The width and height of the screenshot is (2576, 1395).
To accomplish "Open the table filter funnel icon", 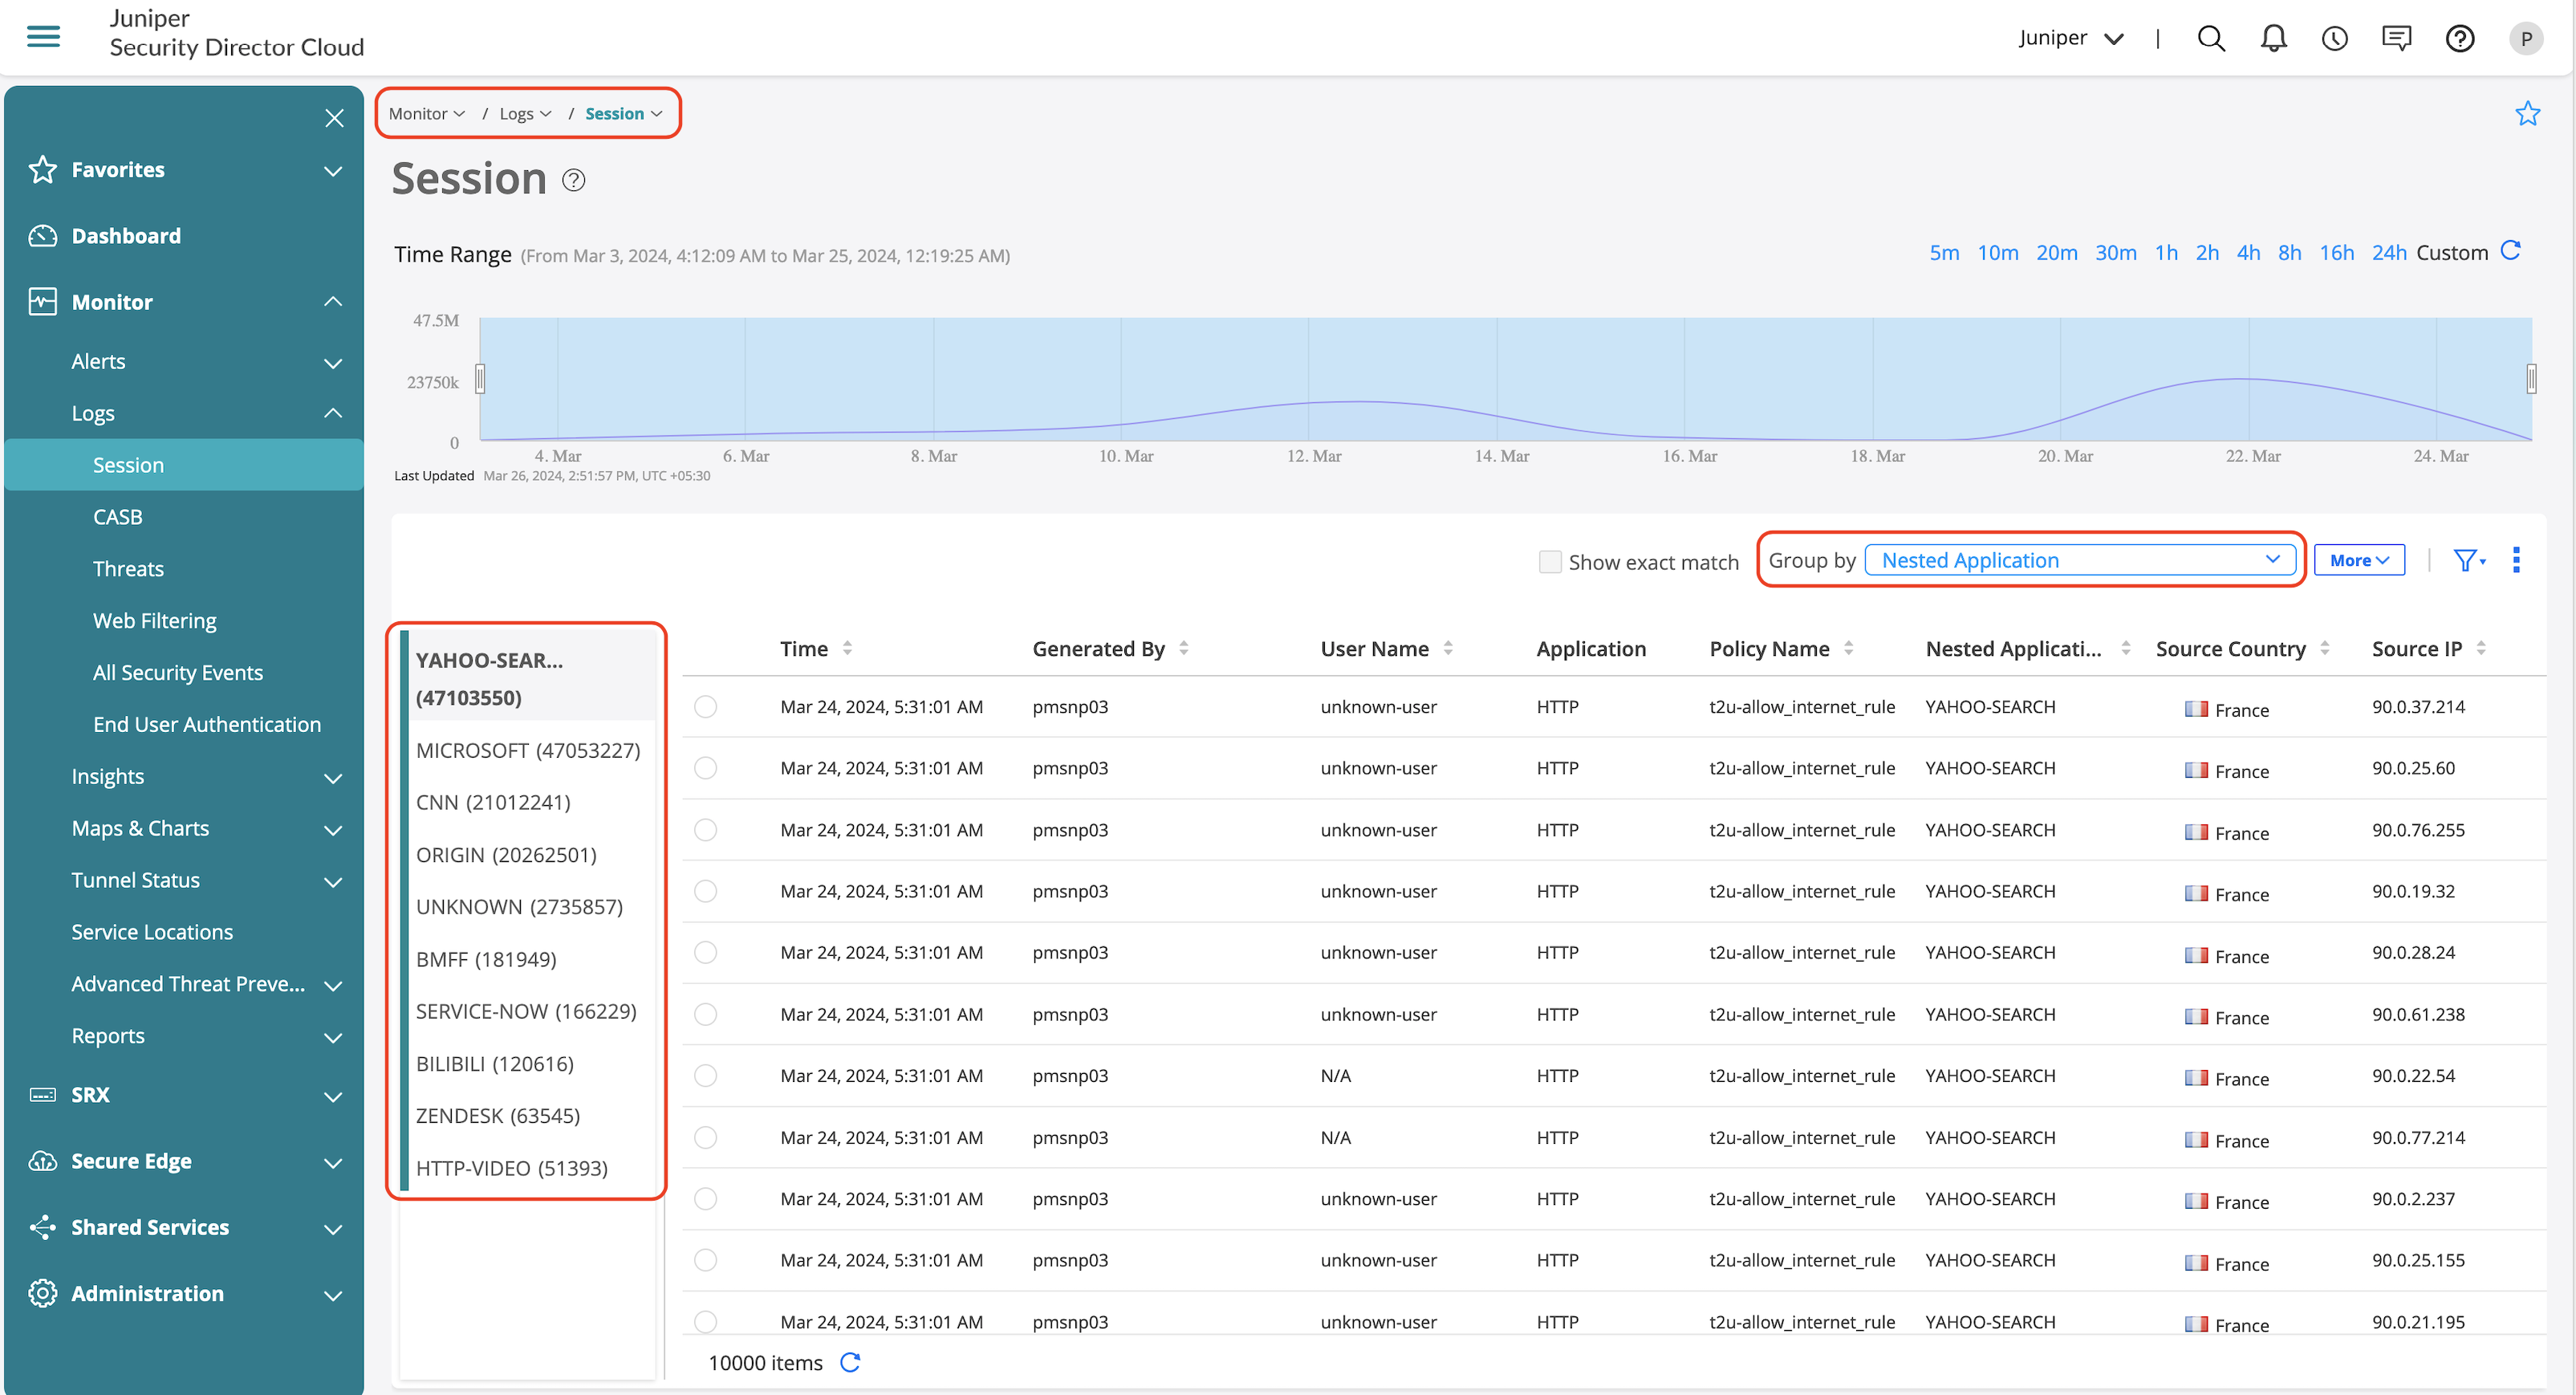I will click(x=2466, y=560).
